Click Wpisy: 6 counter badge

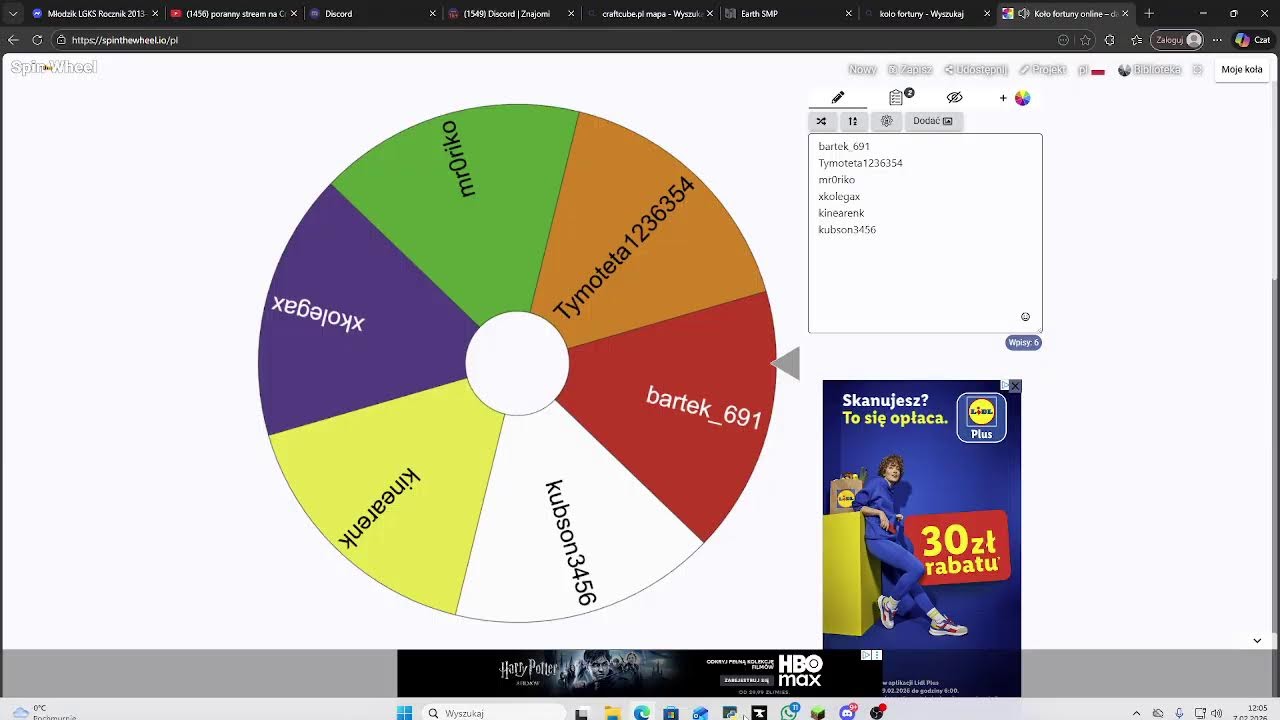tap(1023, 343)
